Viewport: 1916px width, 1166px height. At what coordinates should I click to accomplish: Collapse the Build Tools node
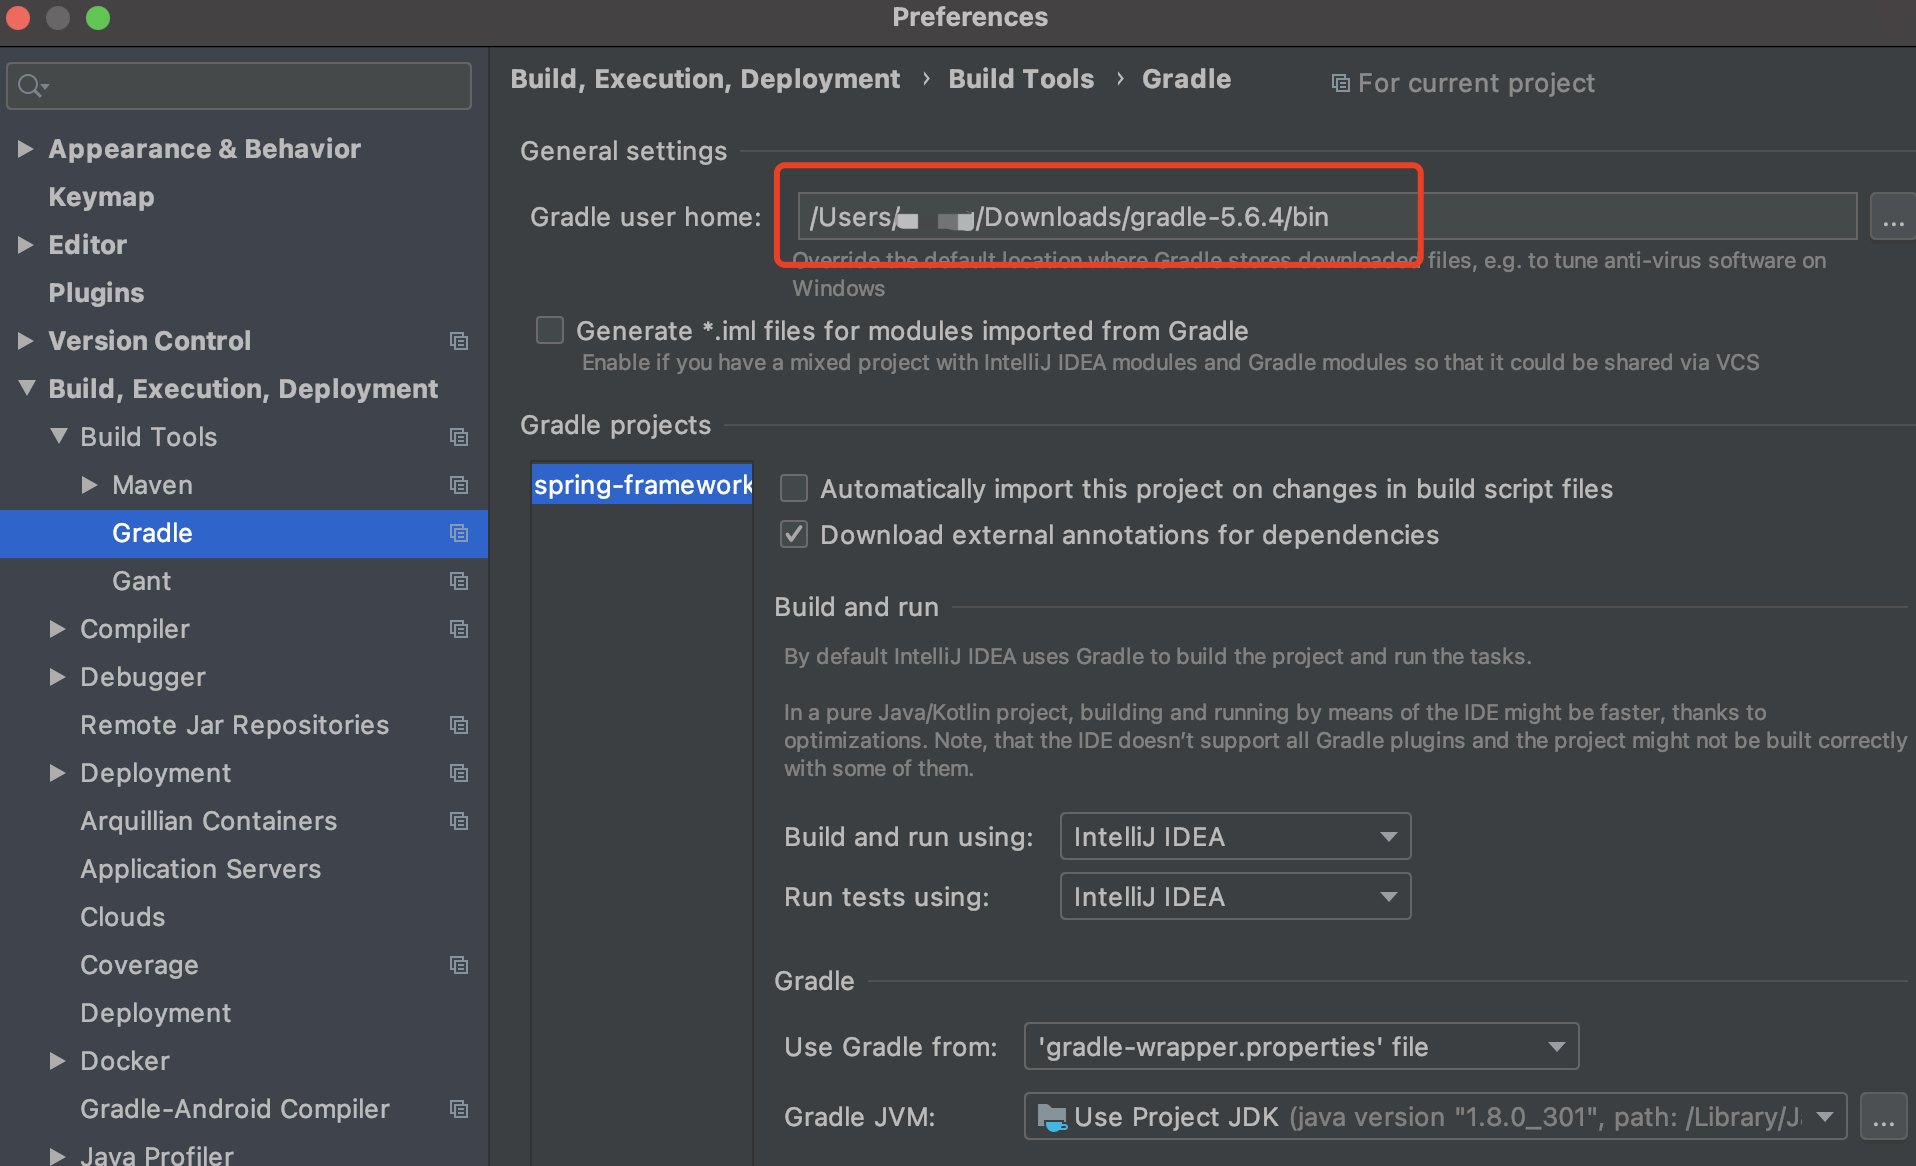coord(59,436)
